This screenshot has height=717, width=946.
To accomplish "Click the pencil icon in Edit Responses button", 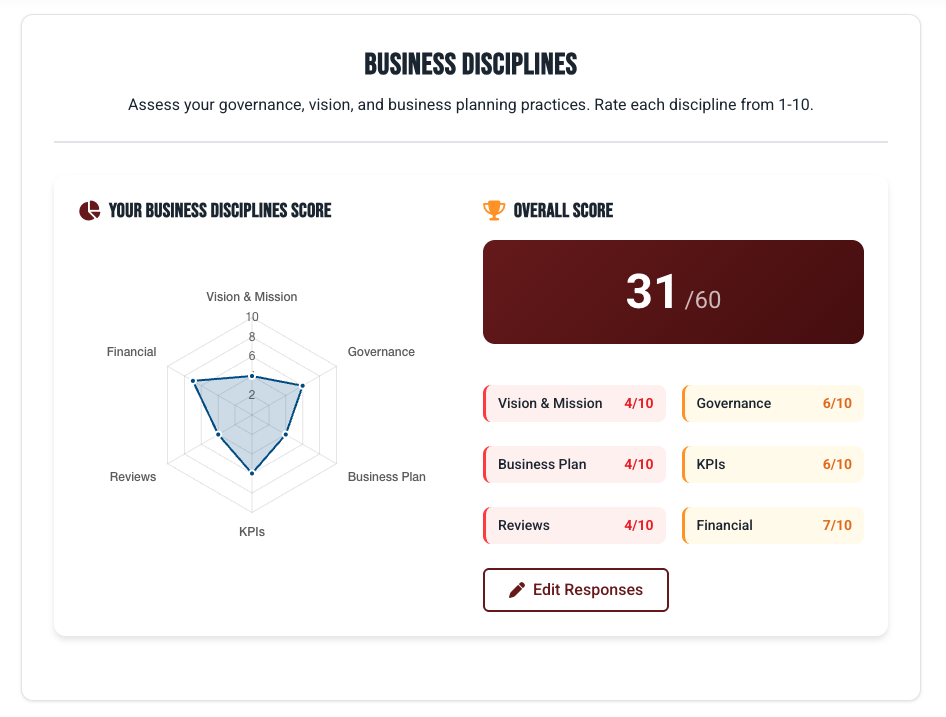I will [x=519, y=589].
